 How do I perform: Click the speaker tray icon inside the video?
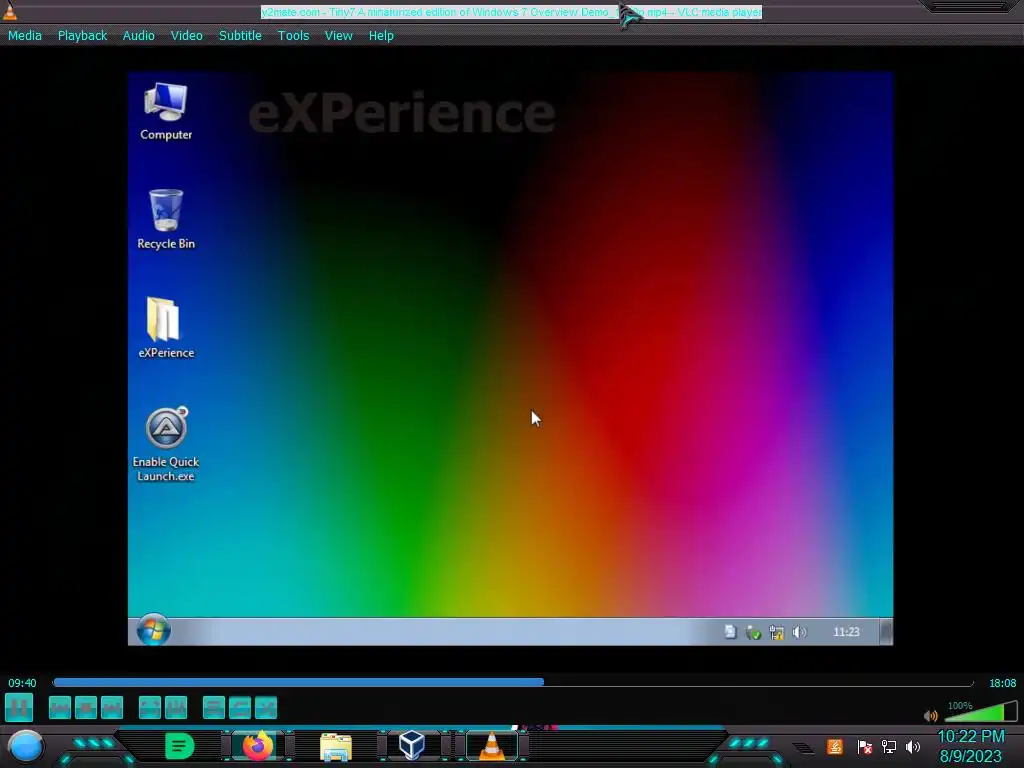(799, 632)
